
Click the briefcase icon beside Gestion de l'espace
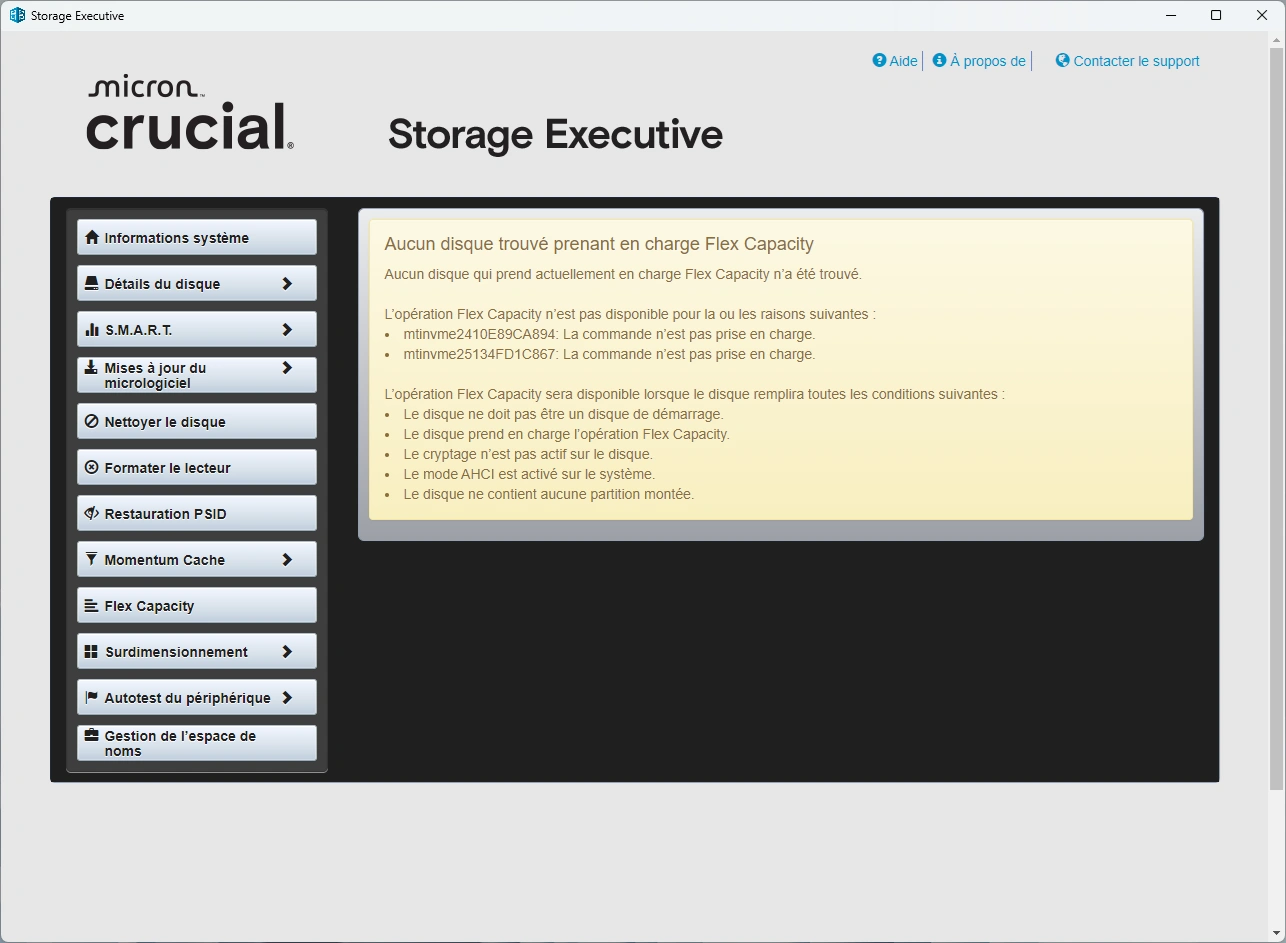tap(92, 735)
